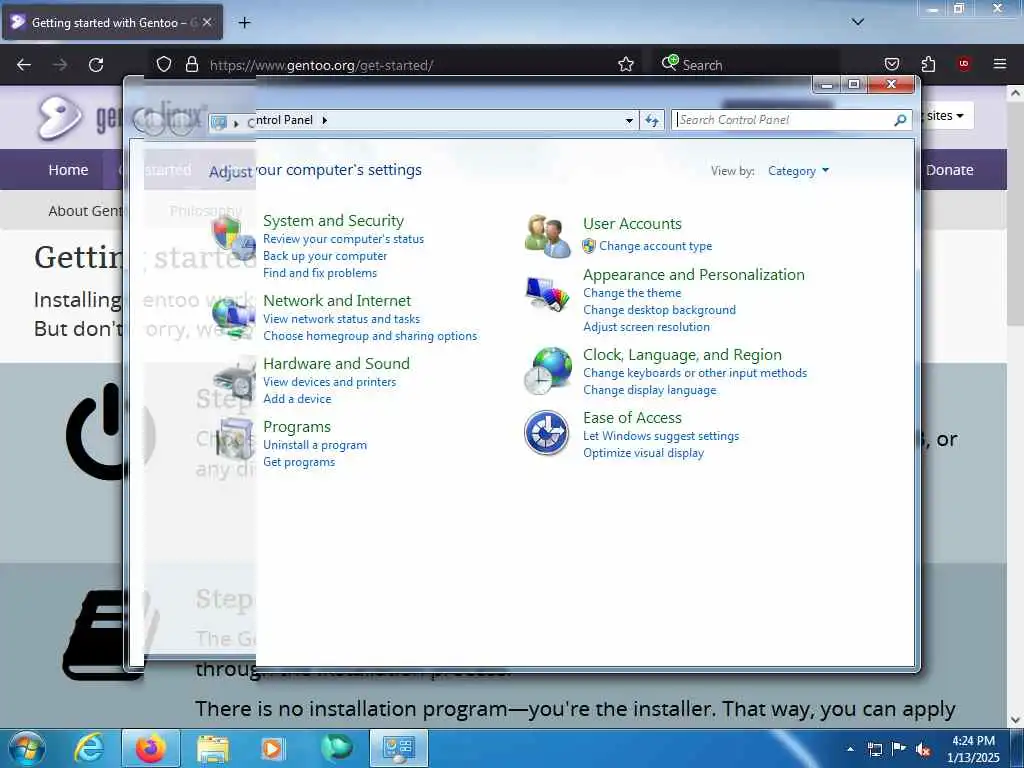Click Home in Gentoo navigation

[68, 170]
